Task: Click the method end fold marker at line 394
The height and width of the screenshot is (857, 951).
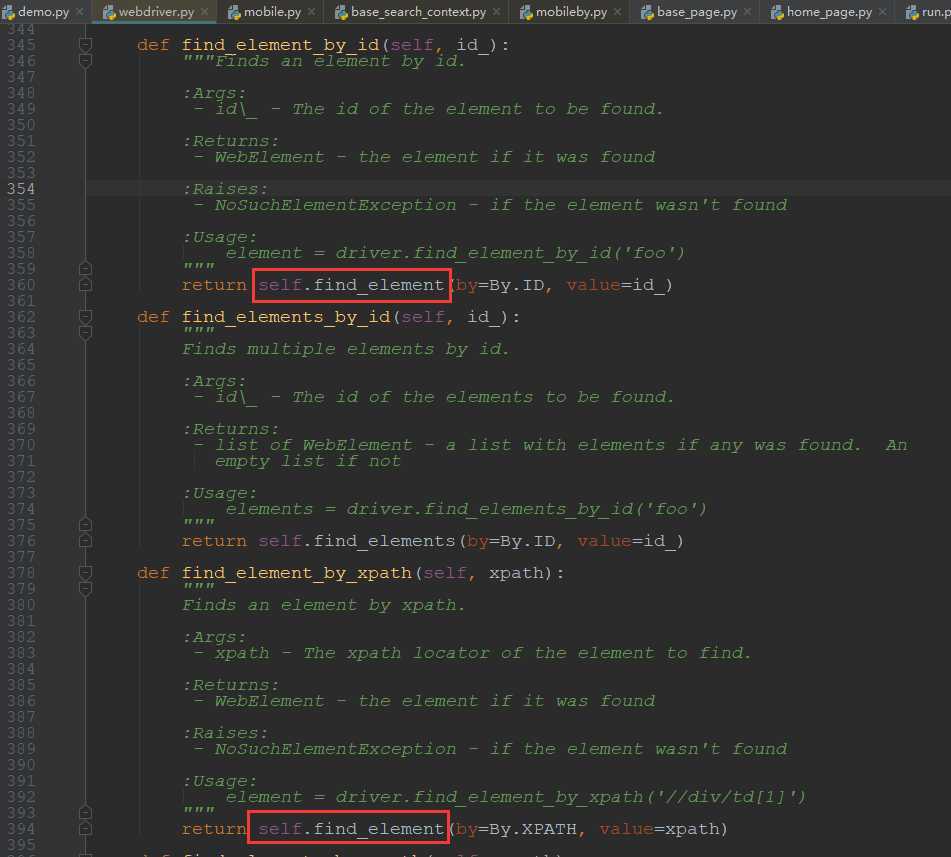Action: coord(86,828)
